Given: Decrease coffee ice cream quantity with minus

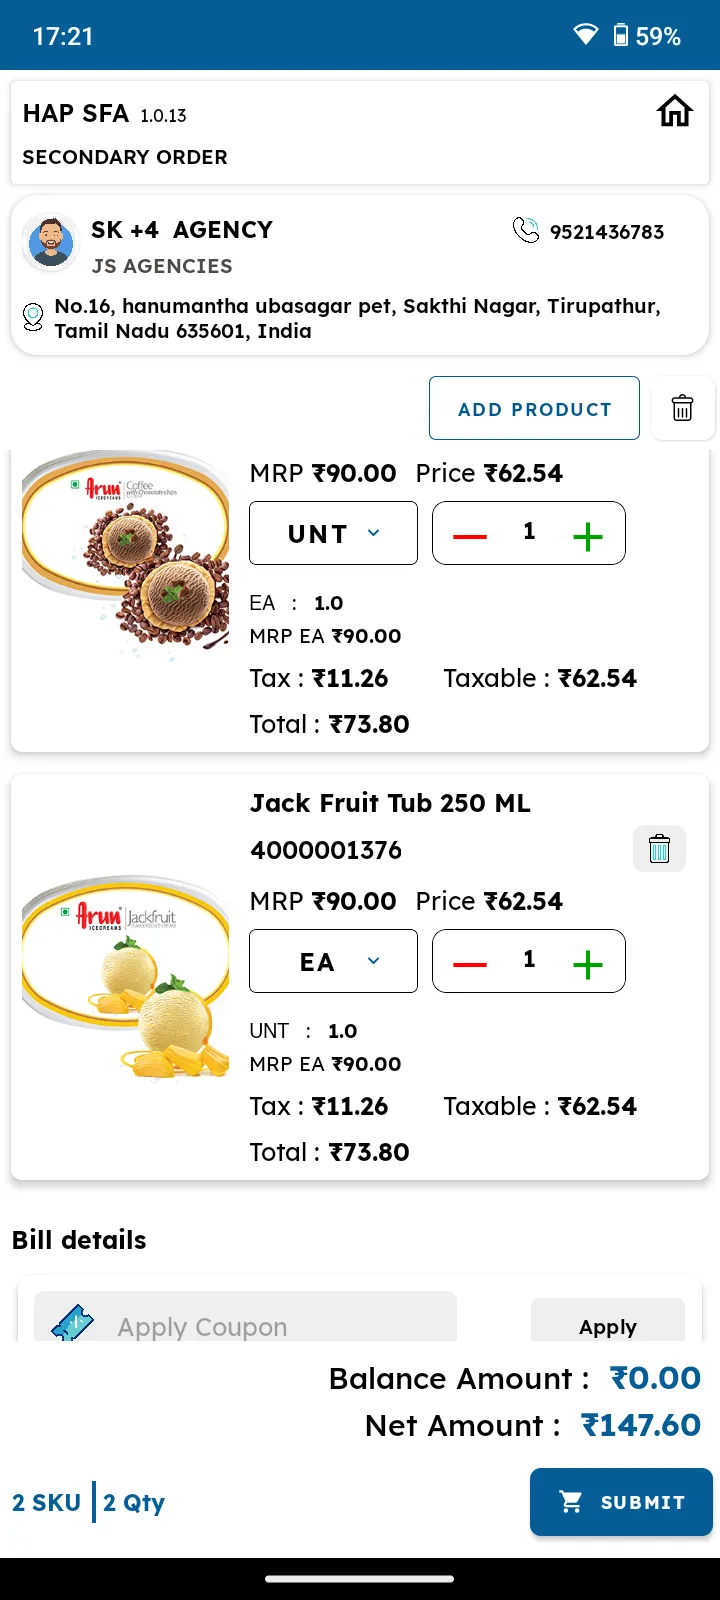Looking at the screenshot, I should (x=469, y=537).
